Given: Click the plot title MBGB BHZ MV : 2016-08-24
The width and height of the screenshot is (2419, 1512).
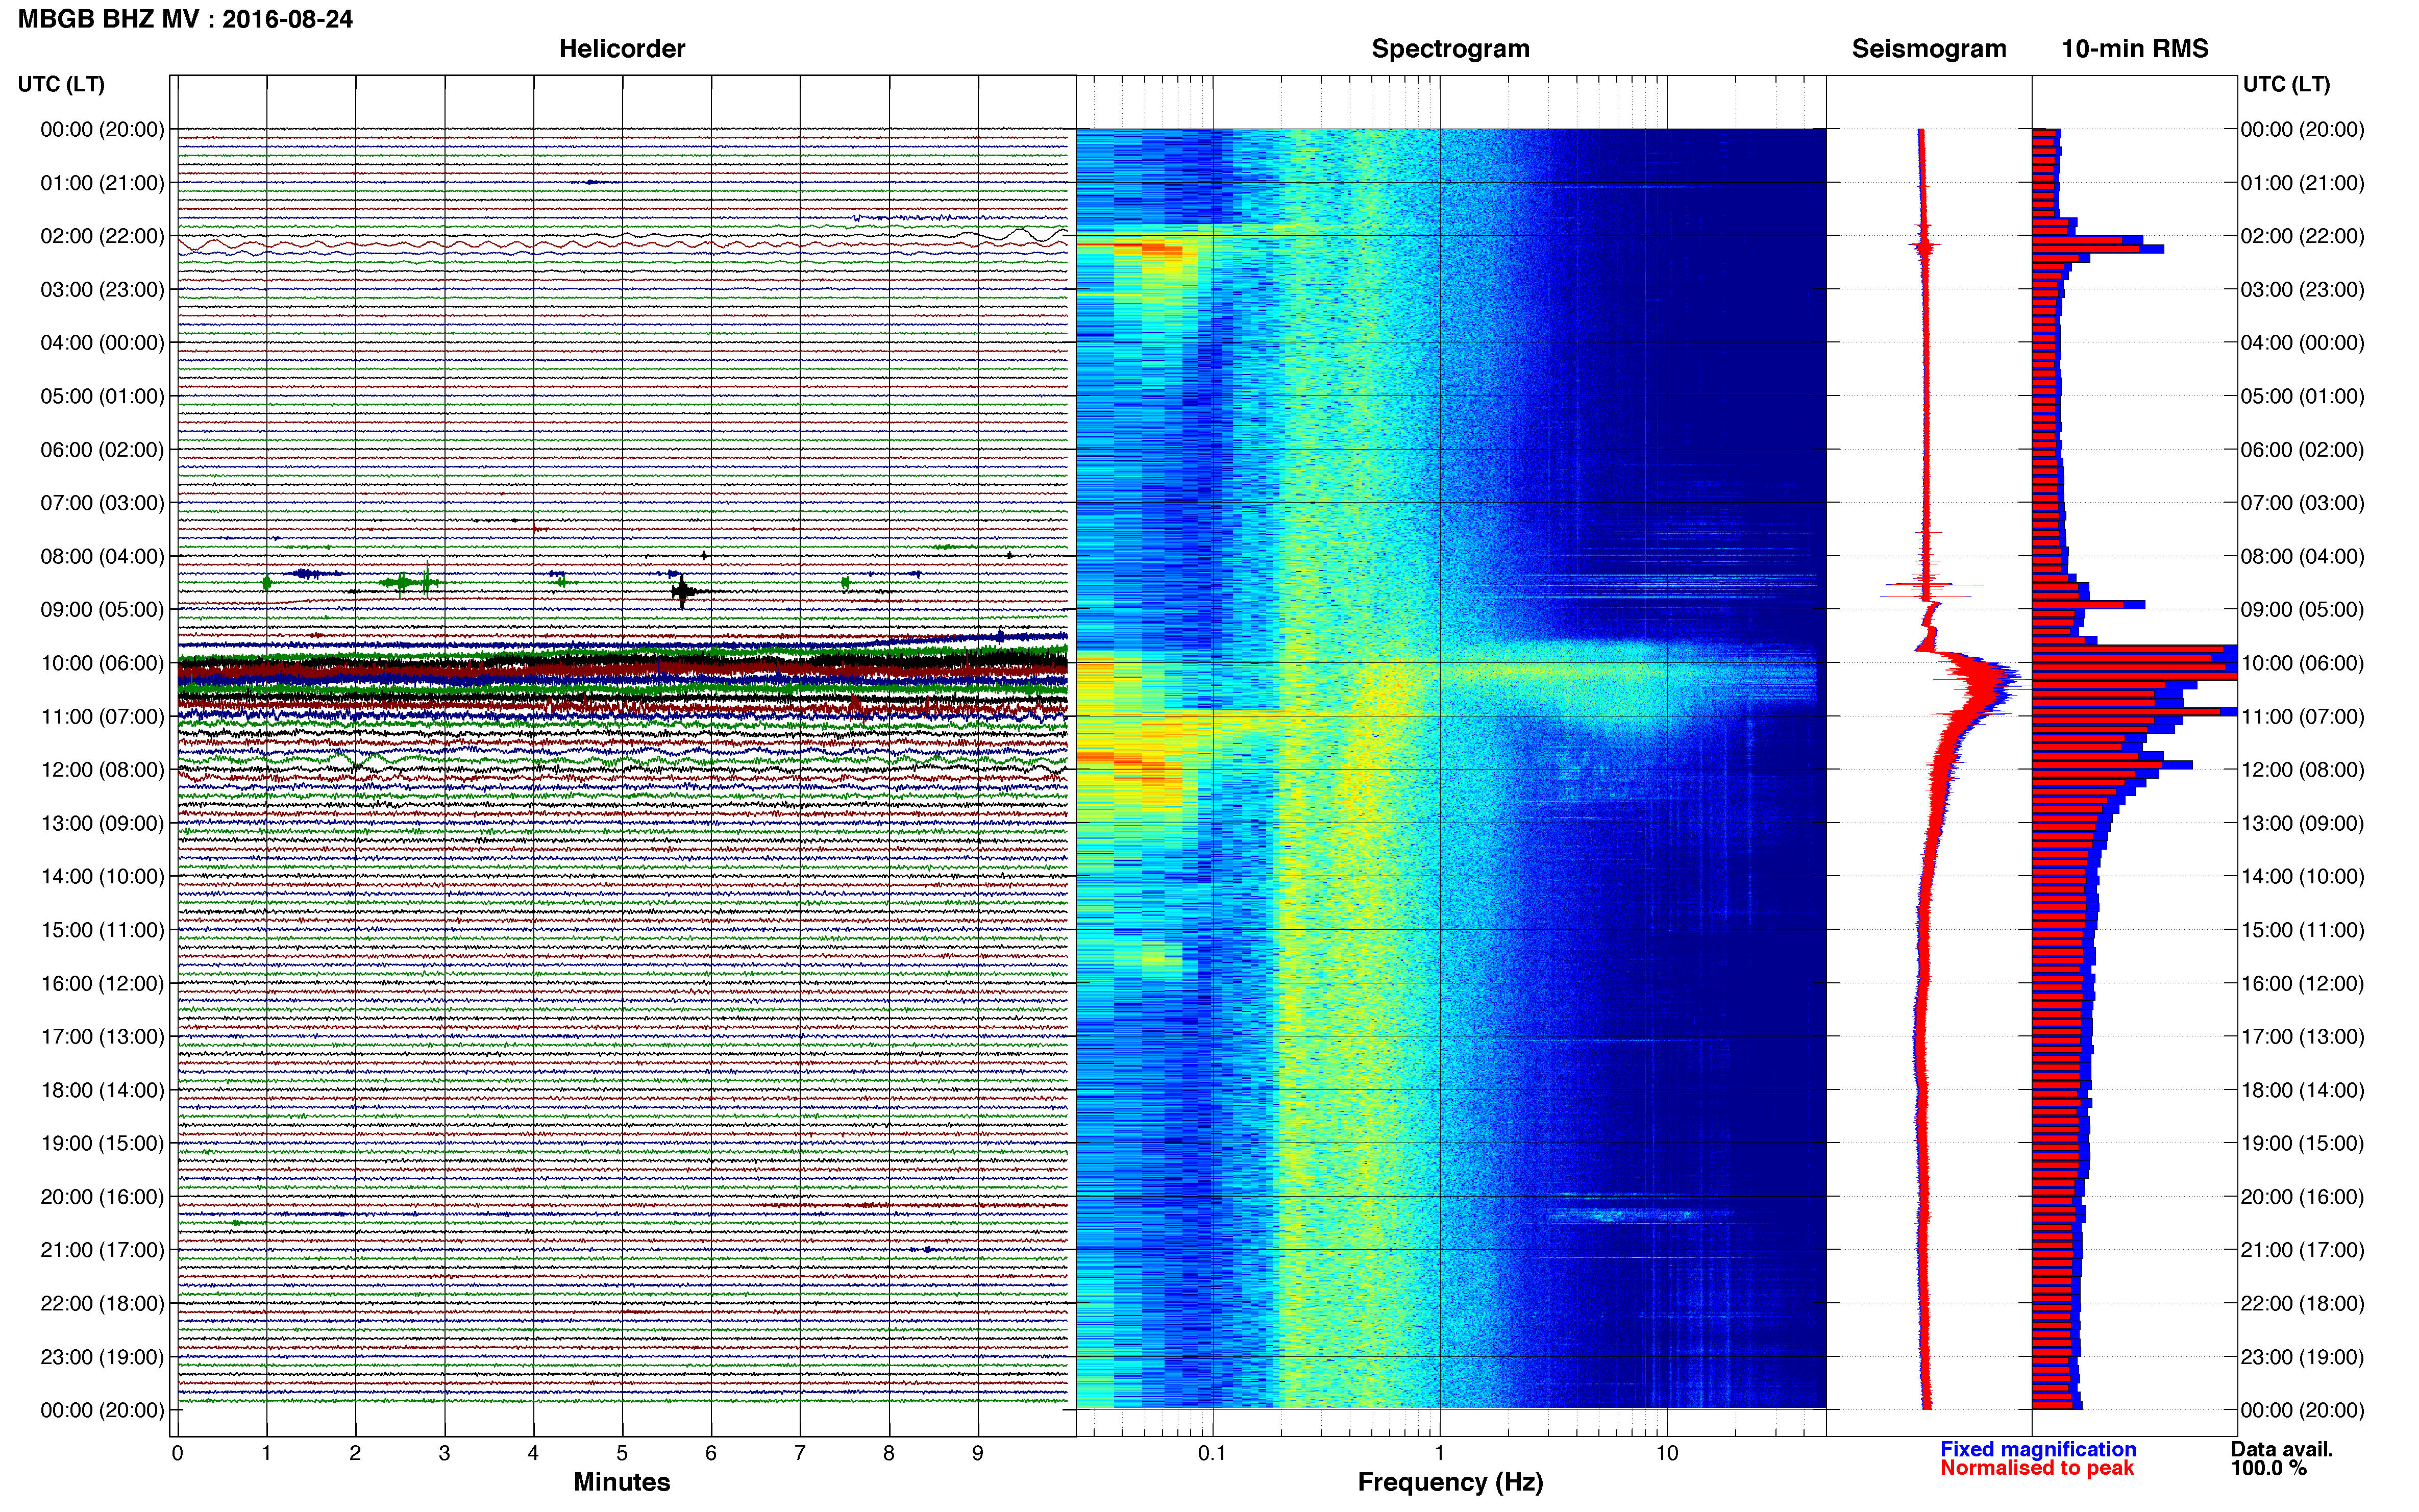Looking at the screenshot, I should 185,19.
